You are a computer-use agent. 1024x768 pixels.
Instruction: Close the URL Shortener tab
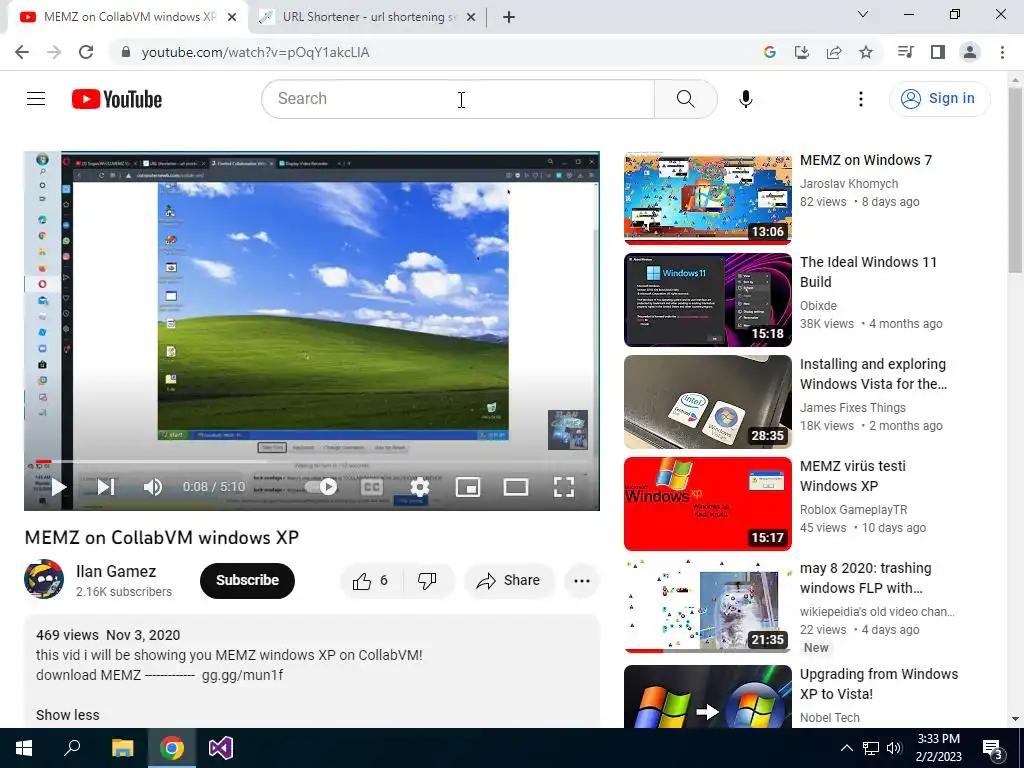point(471,17)
